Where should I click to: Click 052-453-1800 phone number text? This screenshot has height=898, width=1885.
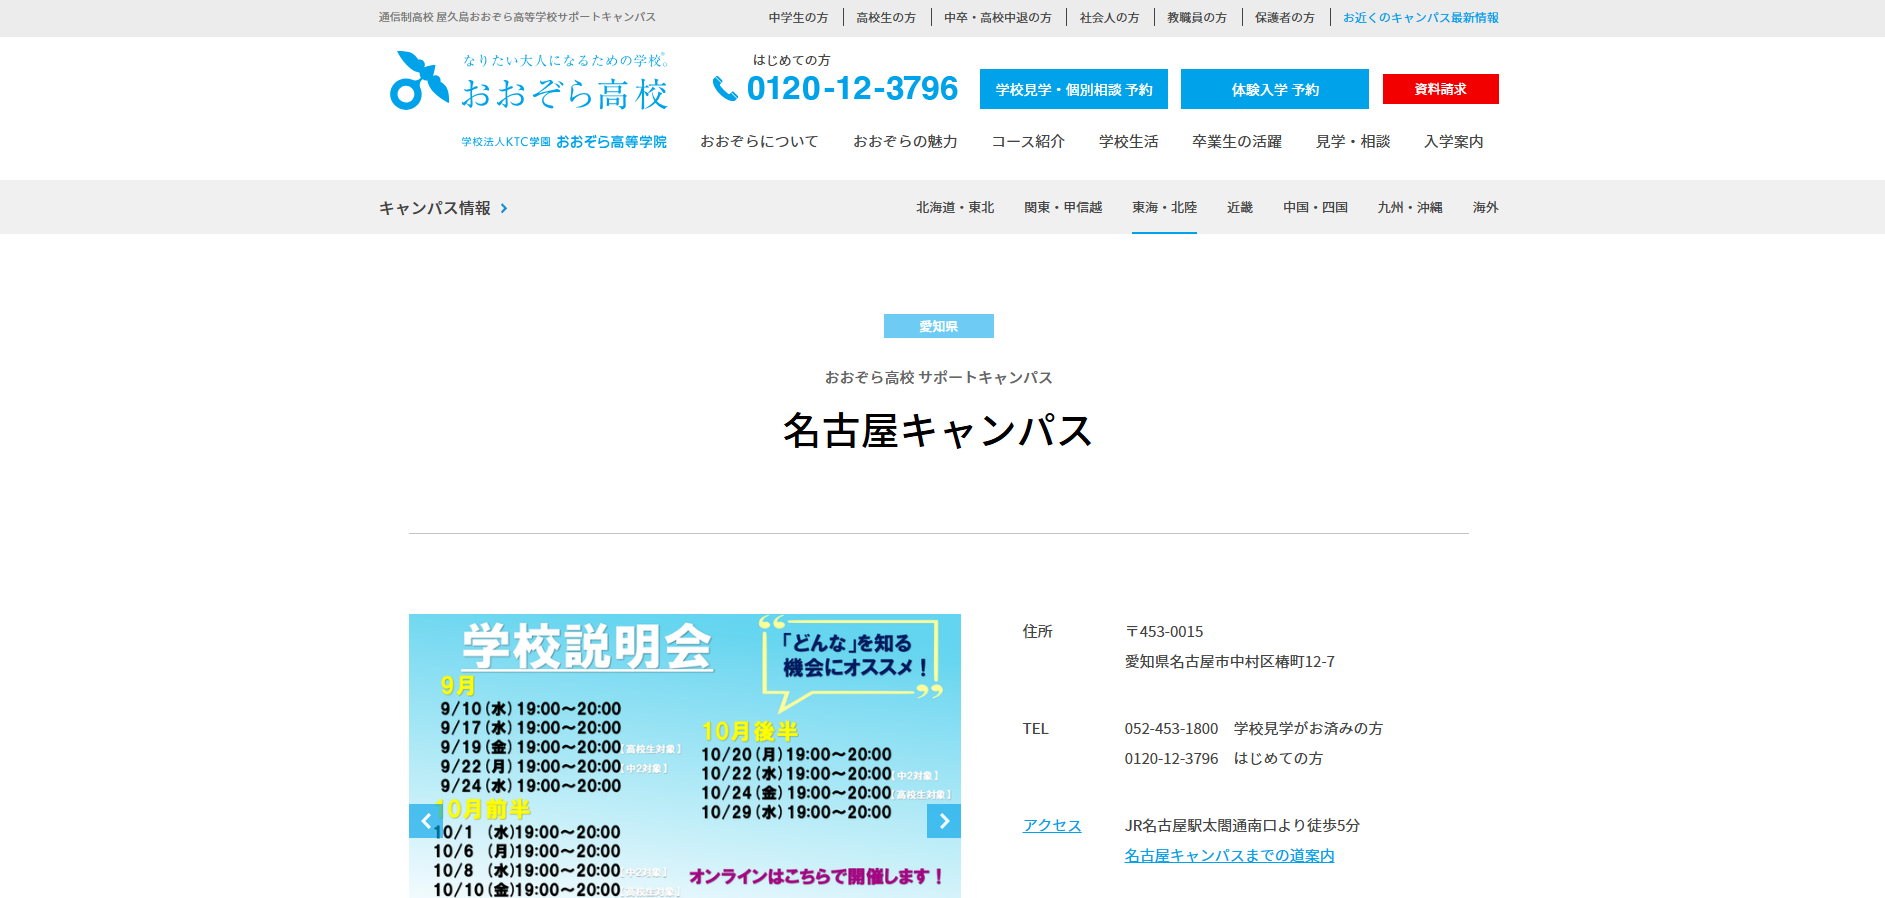click(1171, 728)
